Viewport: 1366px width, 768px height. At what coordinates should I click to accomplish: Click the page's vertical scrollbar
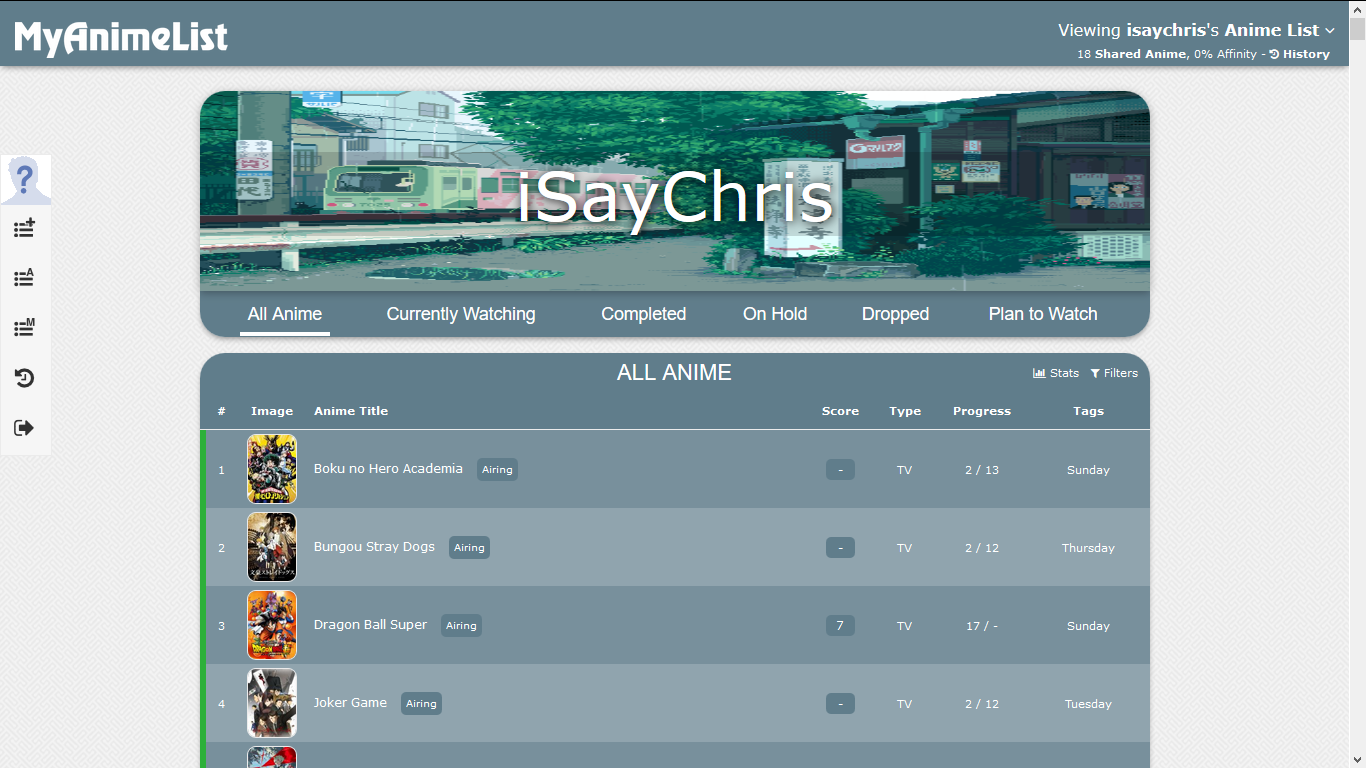click(x=1357, y=400)
